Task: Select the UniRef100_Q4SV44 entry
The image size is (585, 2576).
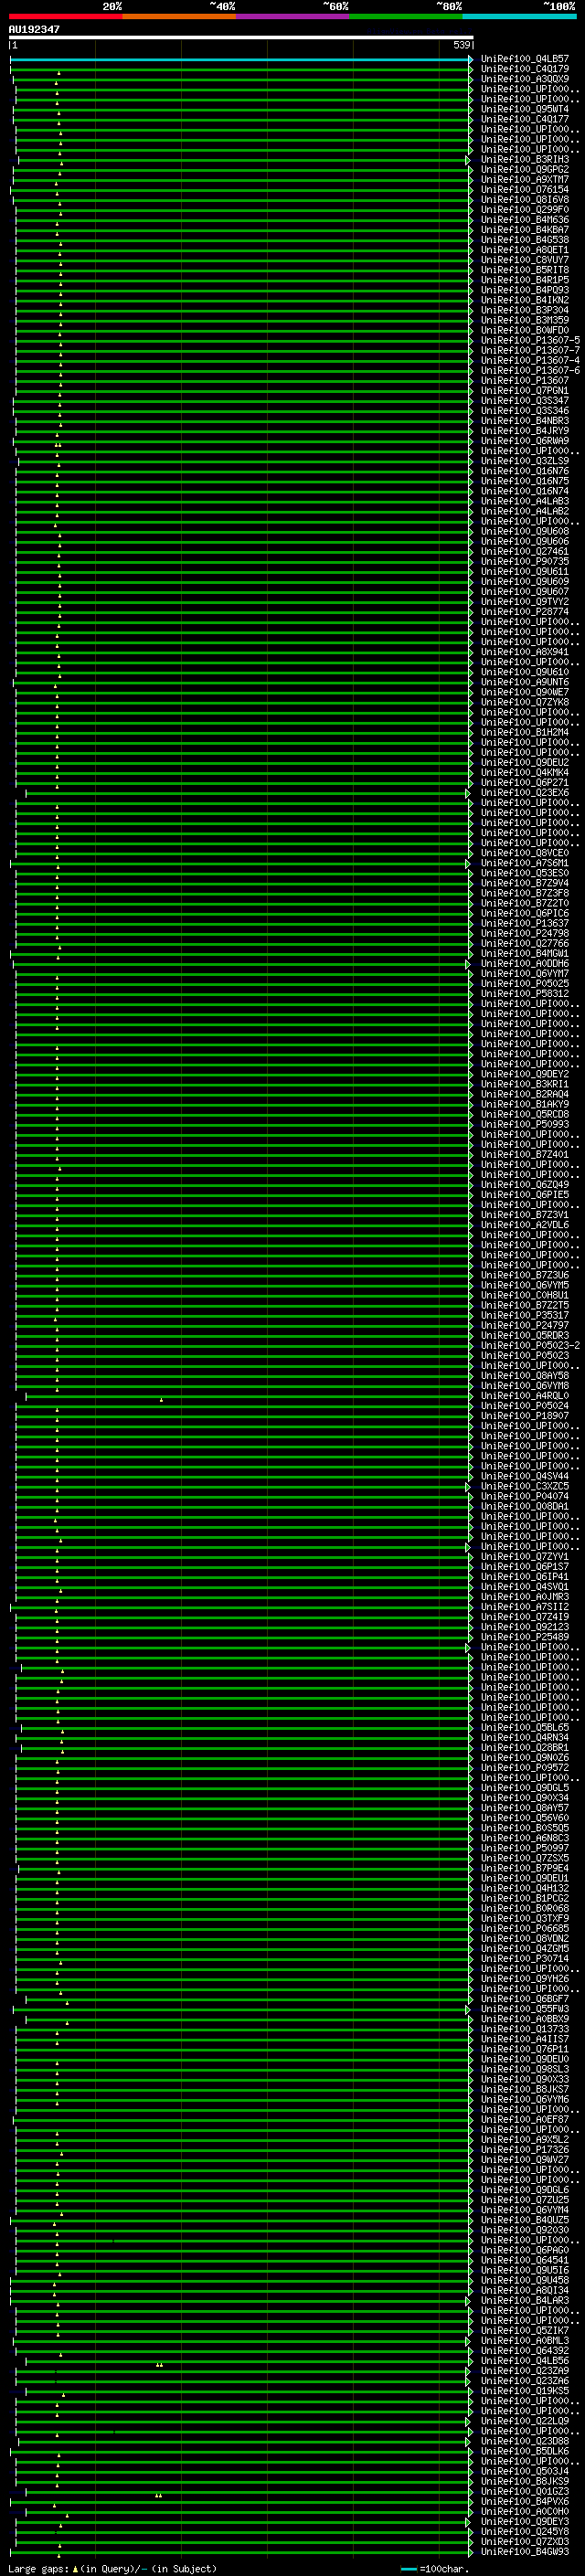Action: pos(525,1476)
